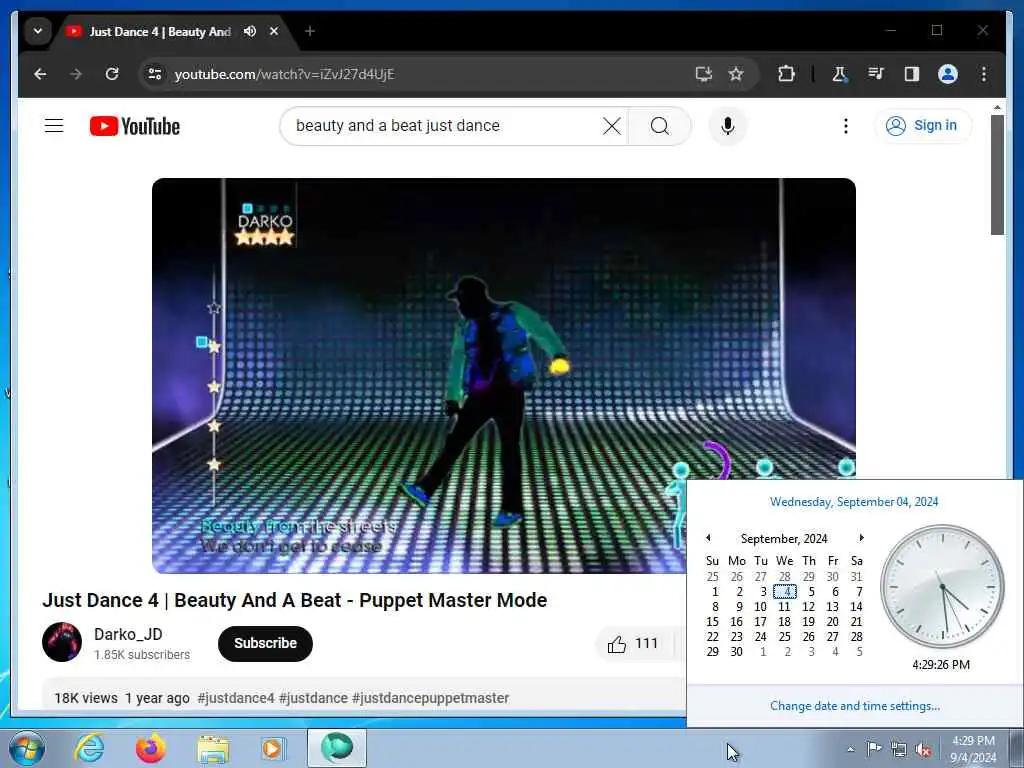Open the Darko_JD channel name link
The height and width of the screenshot is (768, 1024).
(128, 634)
